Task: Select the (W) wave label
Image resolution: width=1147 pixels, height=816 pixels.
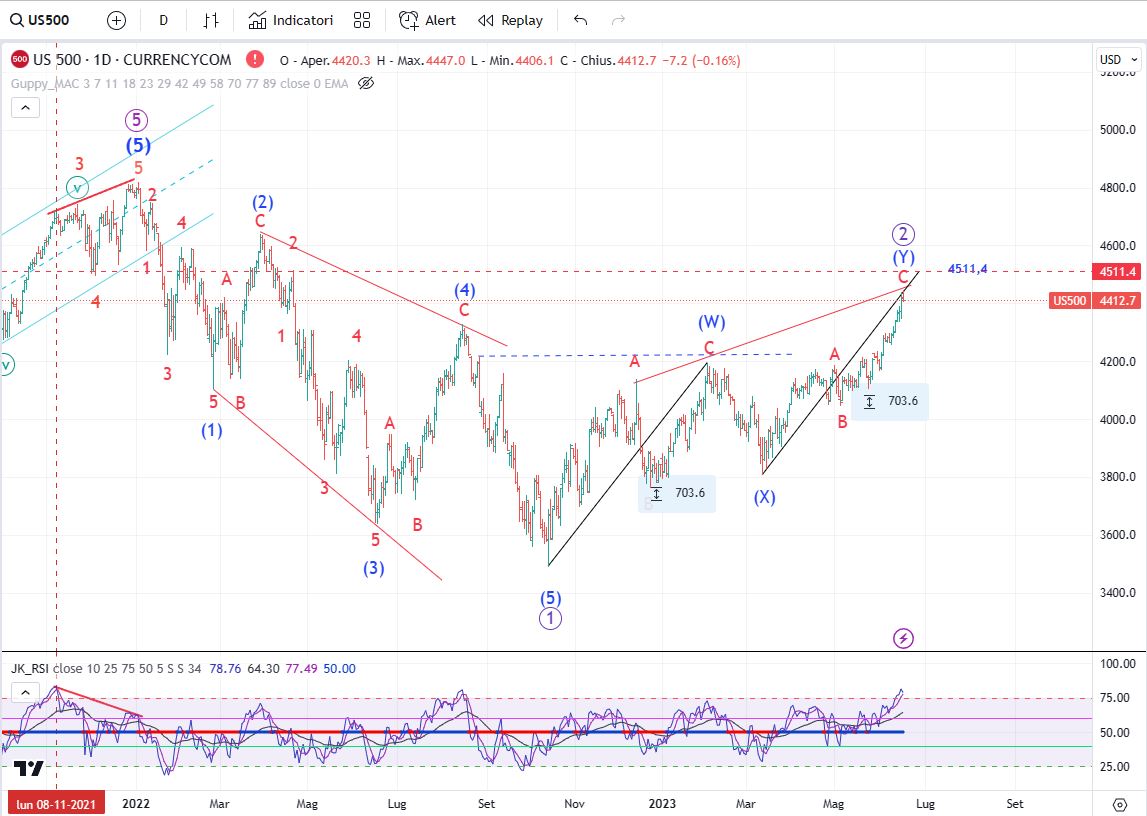Action: point(711,322)
